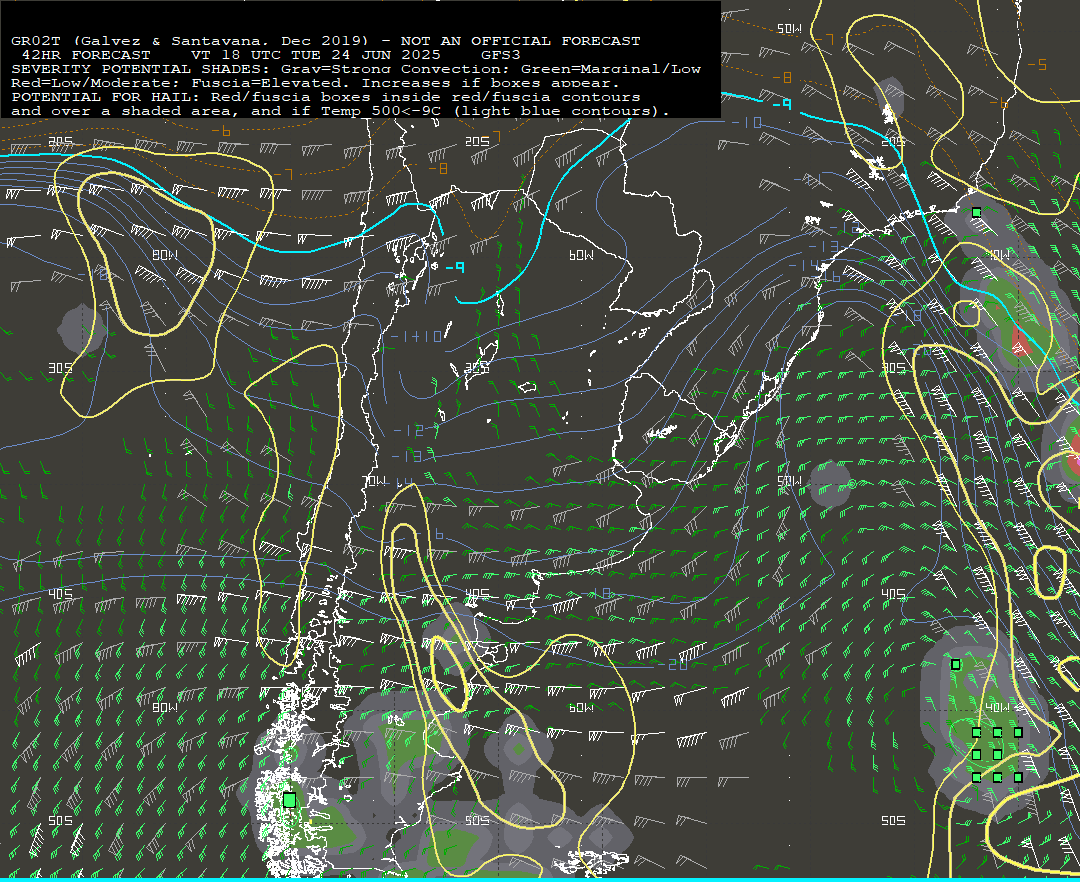Image resolution: width=1080 pixels, height=882 pixels.
Task: Click the 30S latitude label over northern Argentina
Action: click(477, 368)
